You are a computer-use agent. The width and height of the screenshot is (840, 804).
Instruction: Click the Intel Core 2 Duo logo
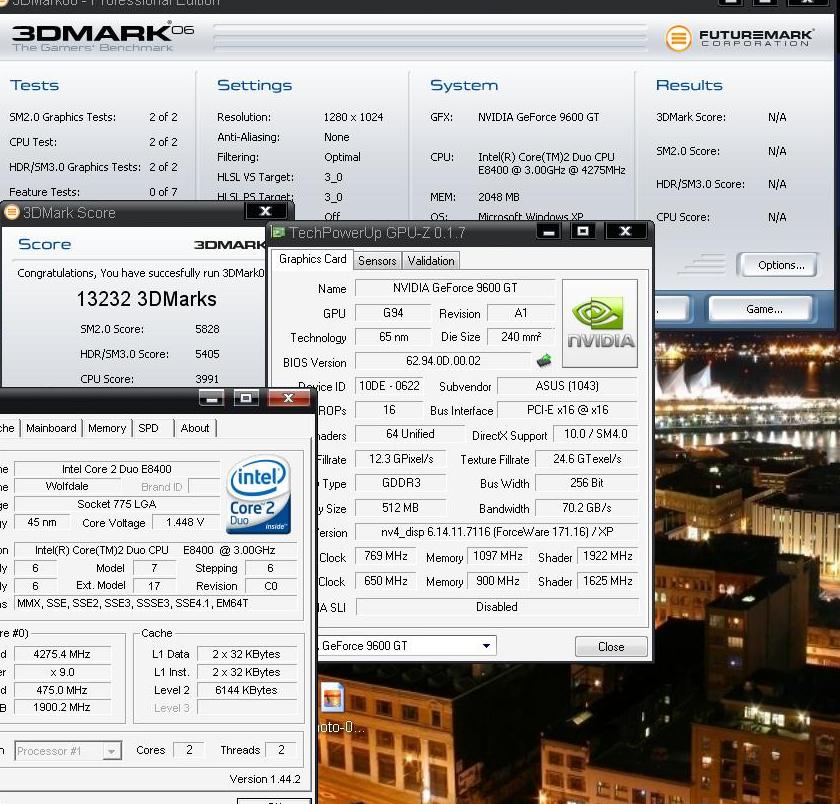tap(258, 494)
